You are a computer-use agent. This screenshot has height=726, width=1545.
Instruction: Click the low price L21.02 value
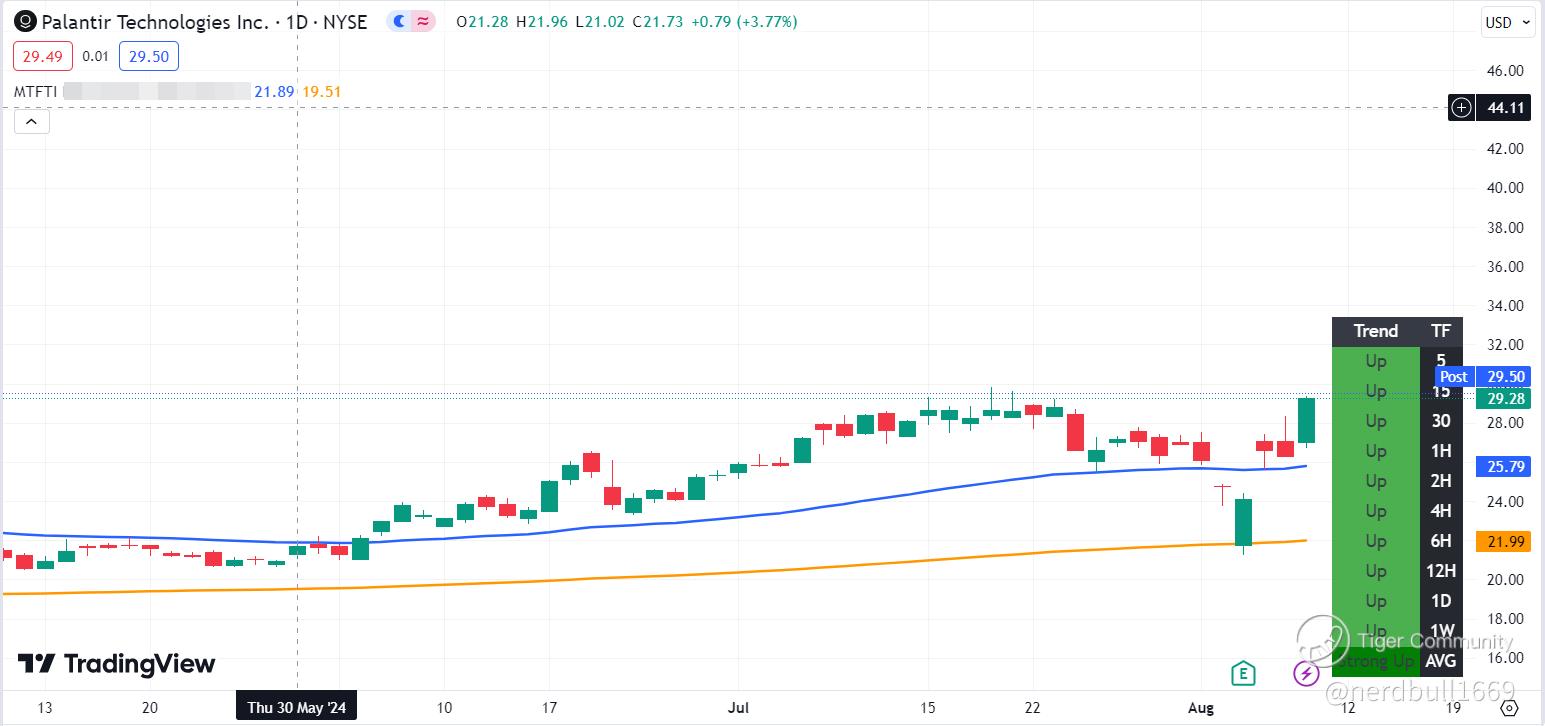[x=600, y=22]
